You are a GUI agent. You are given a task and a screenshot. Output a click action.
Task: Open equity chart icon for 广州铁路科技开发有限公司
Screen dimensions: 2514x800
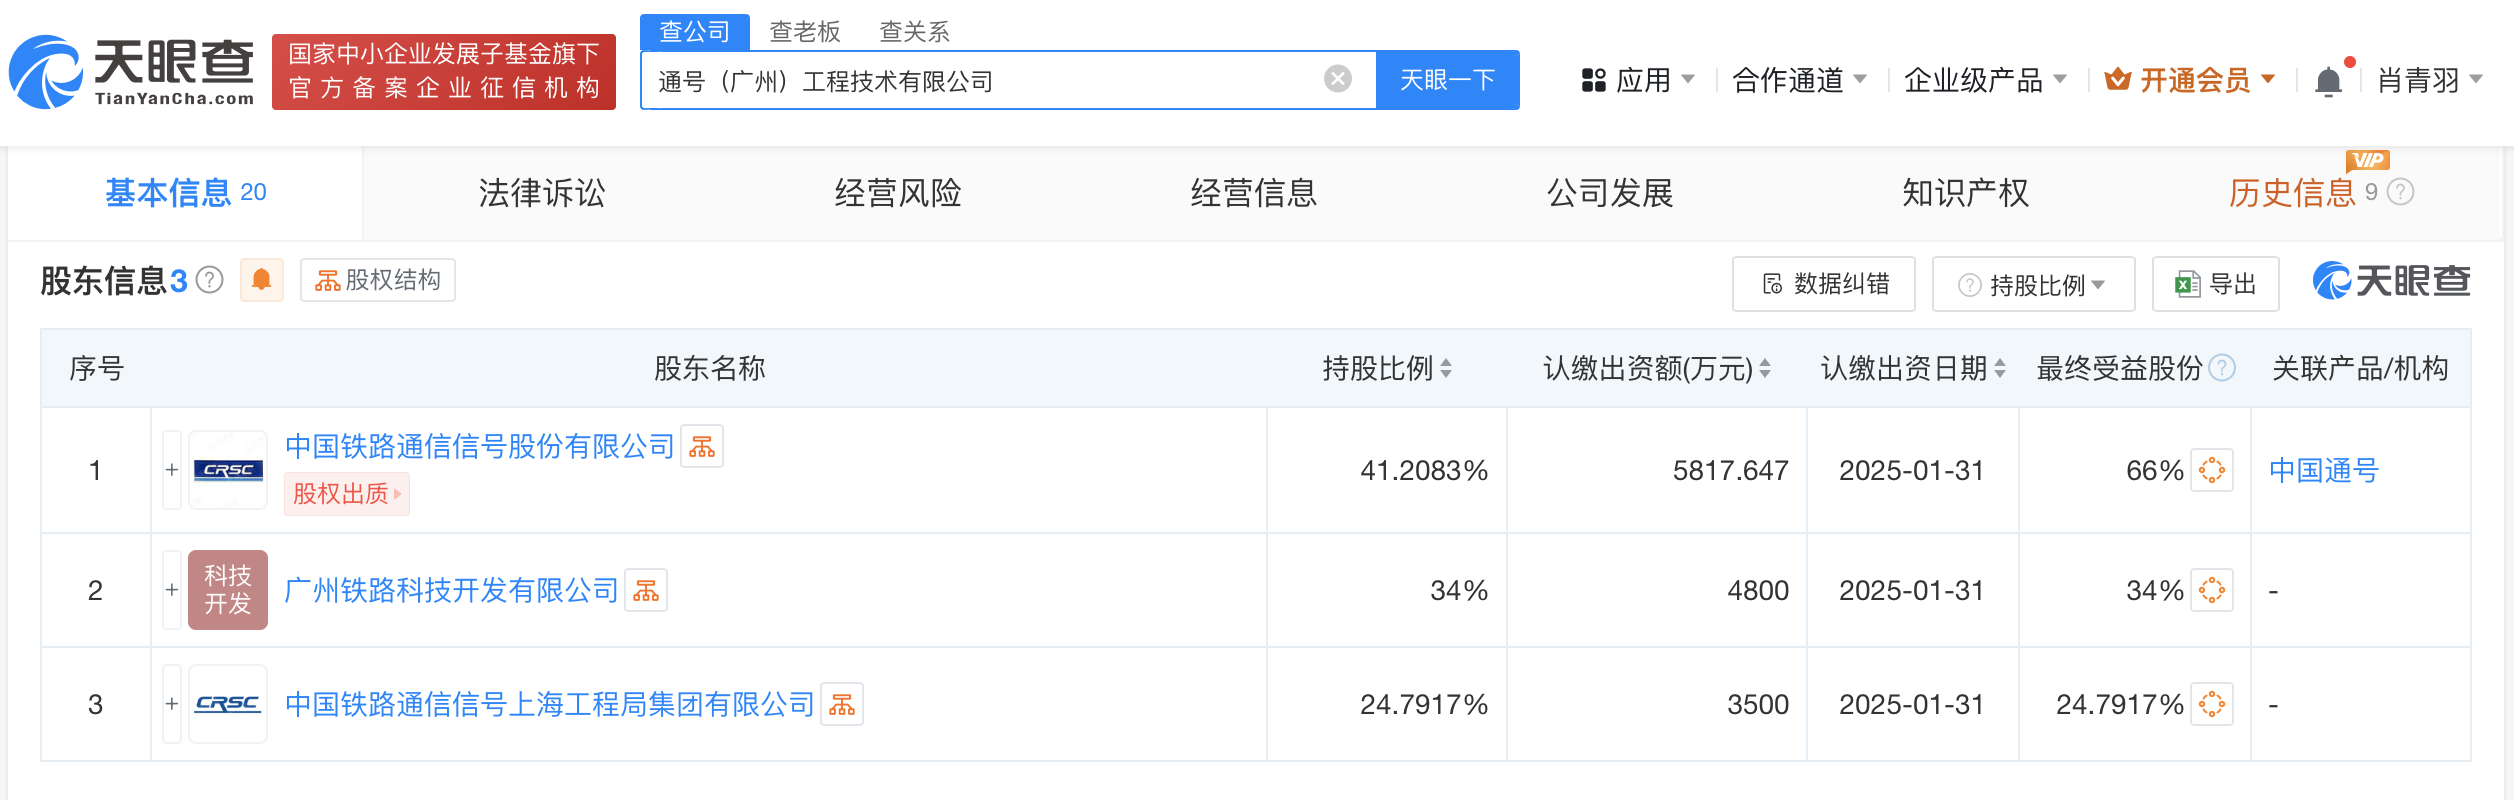click(x=646, y=590)
